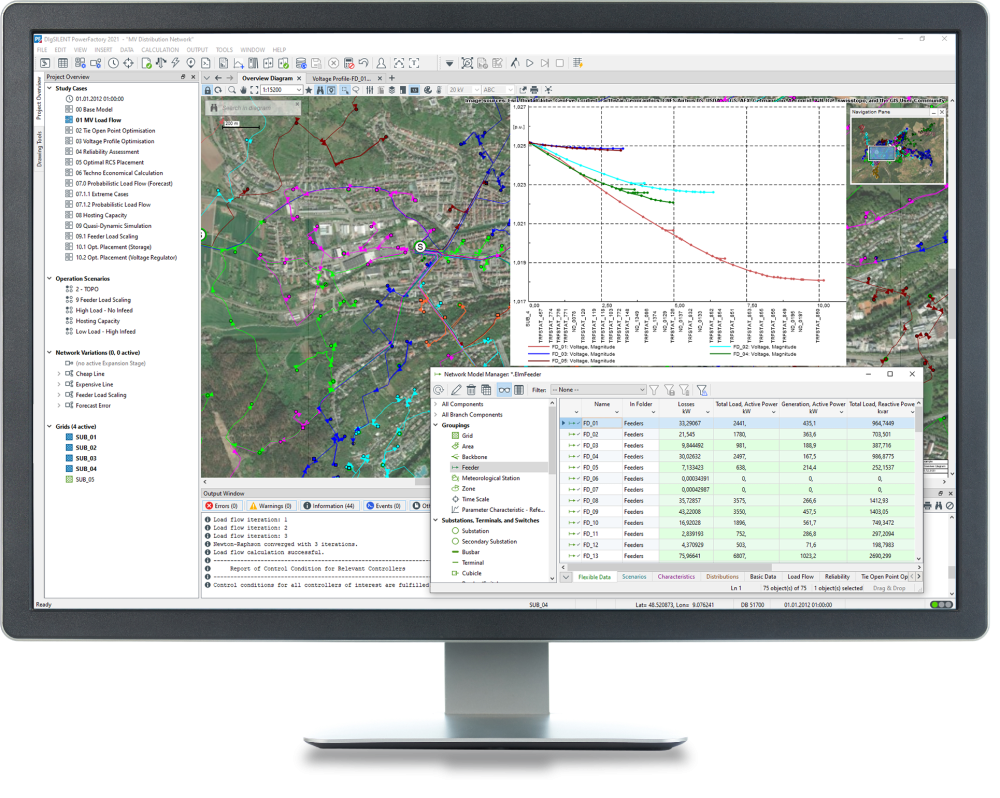
Task: Collapse the Operation Scenarios section
Action: pyautogui.click(x=50, y=279)
